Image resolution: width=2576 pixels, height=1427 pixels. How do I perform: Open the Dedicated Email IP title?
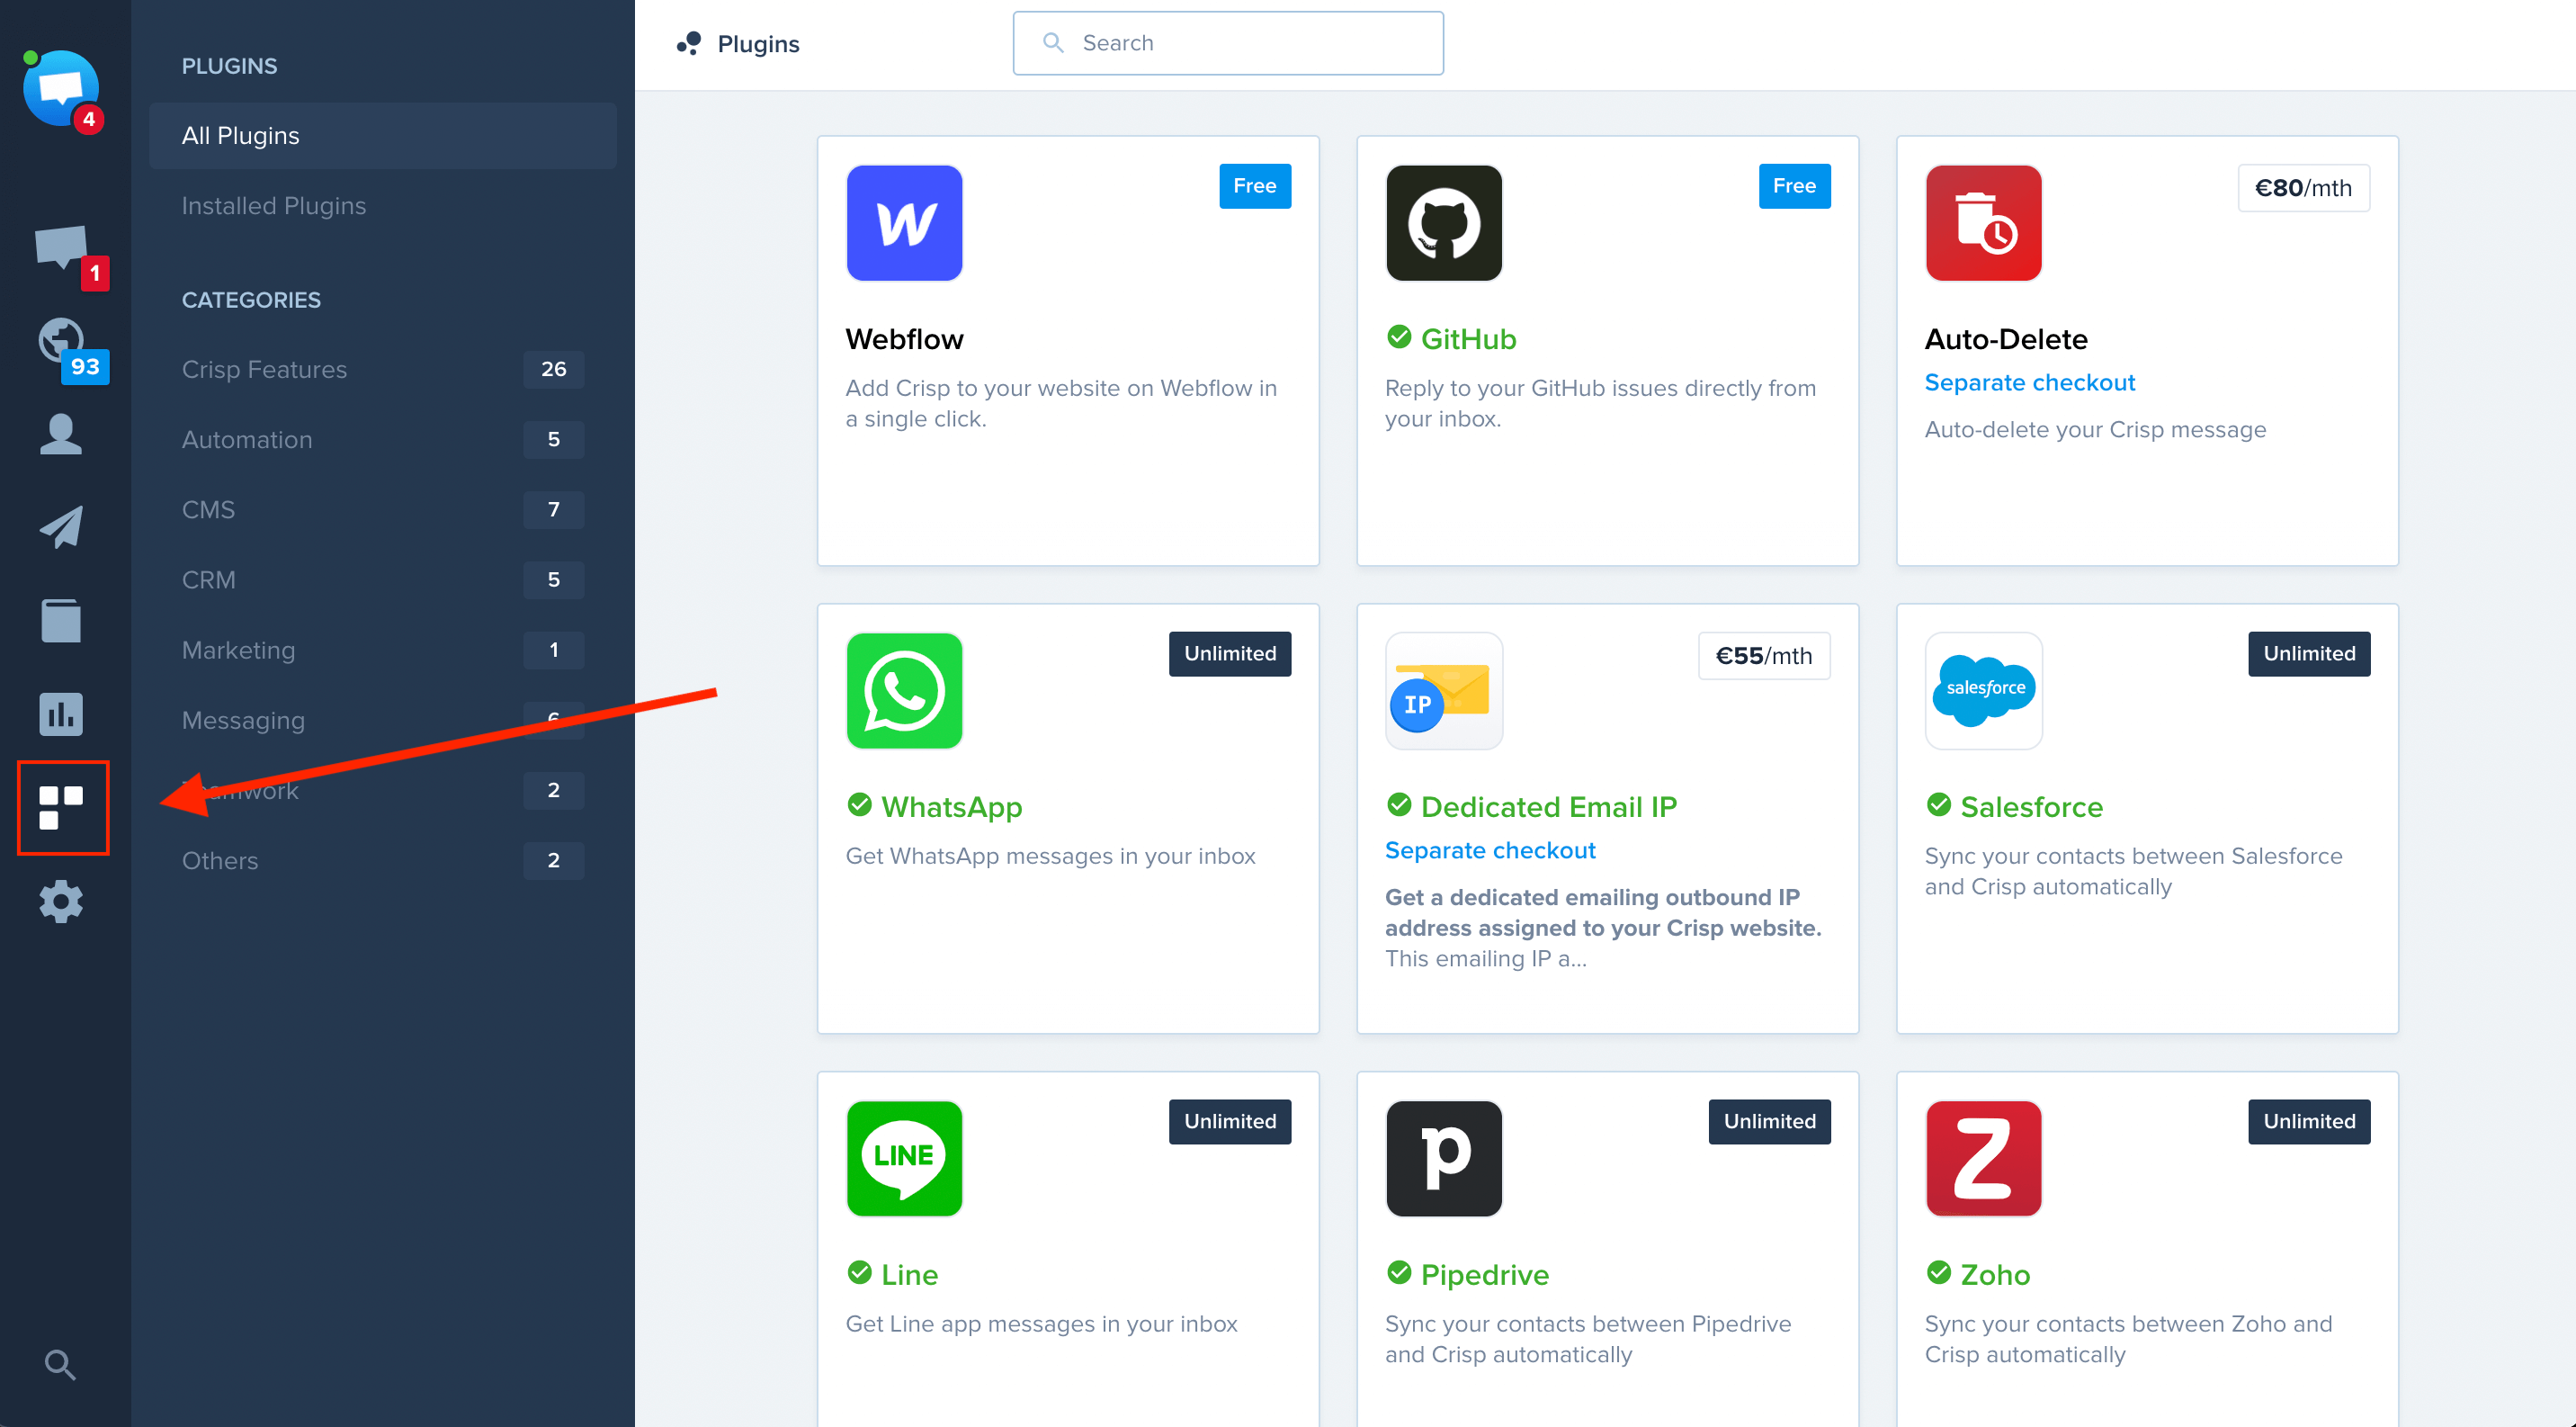point(1548,807)
